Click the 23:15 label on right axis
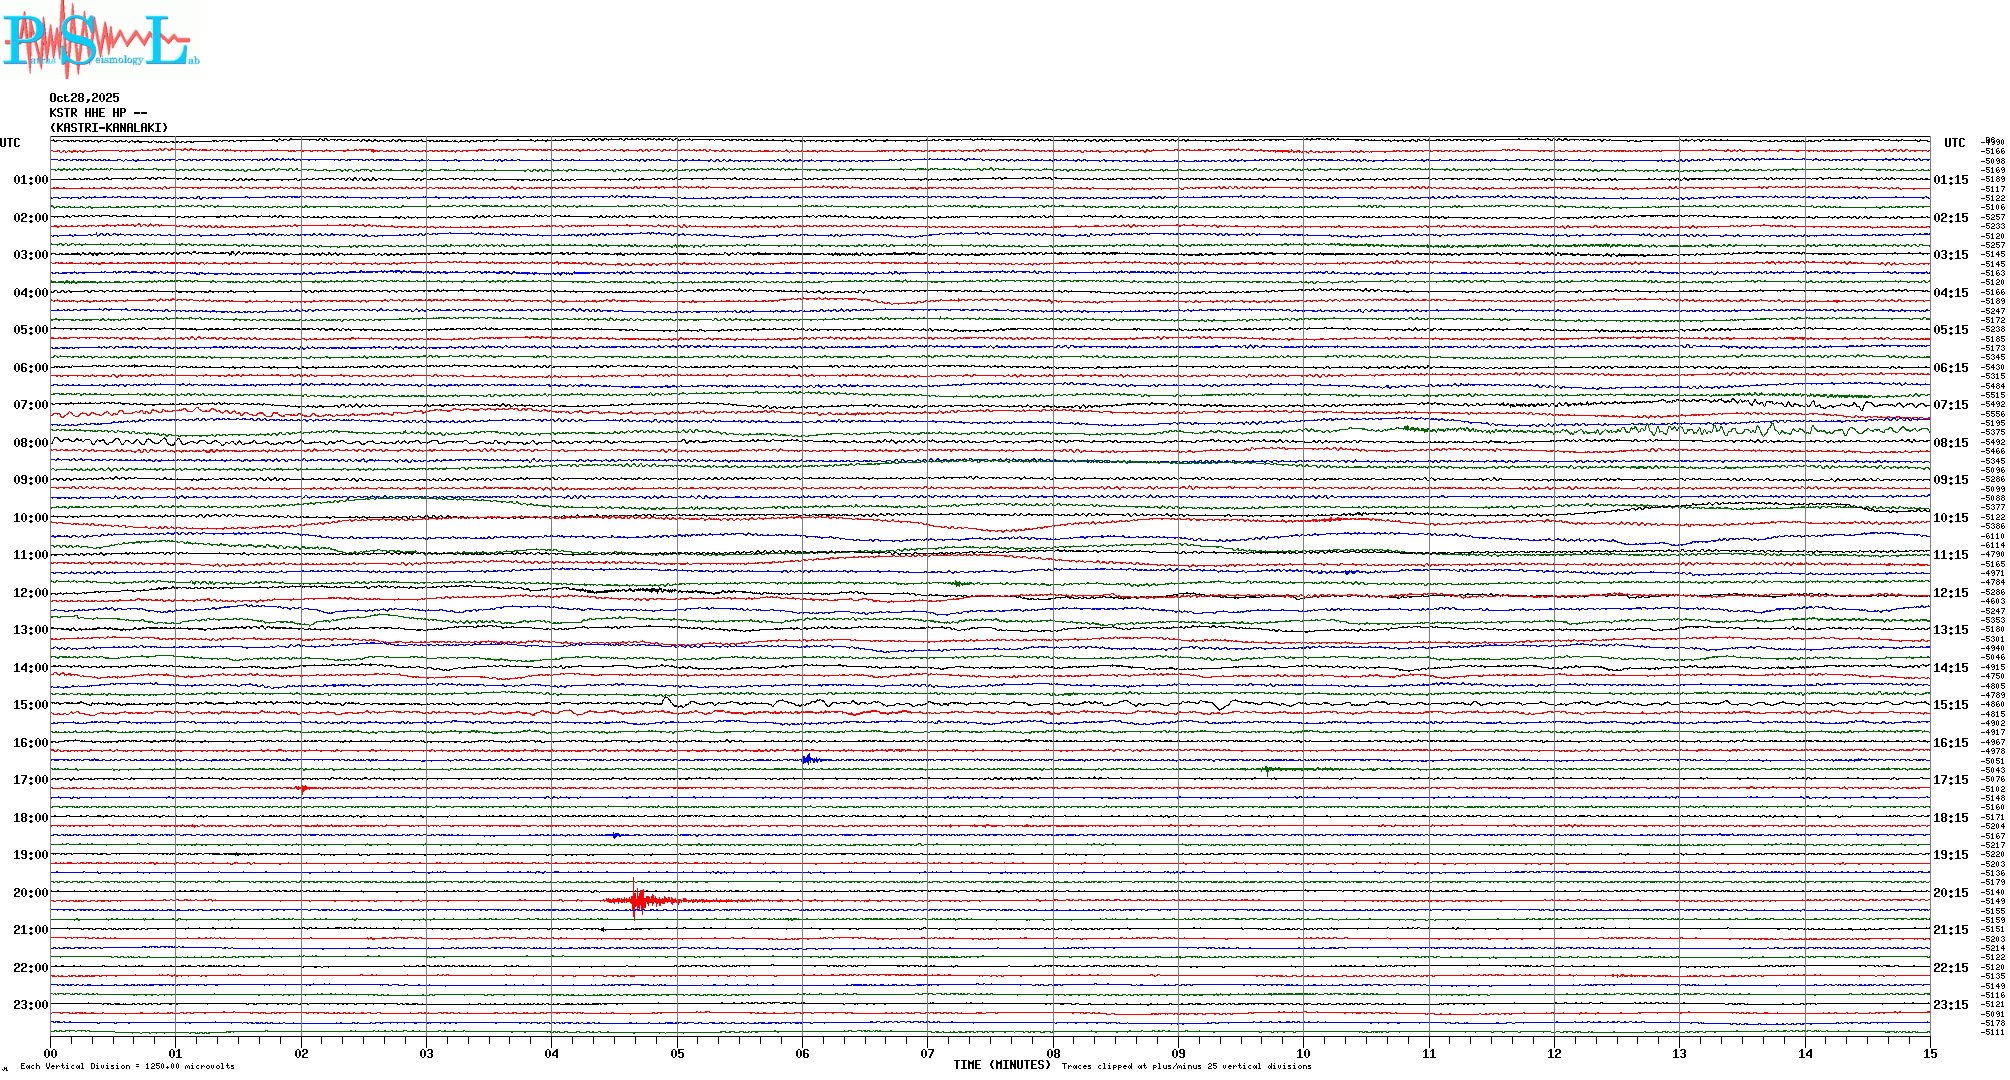Image resolution: width=2010 pixels, height=1080 pixels. point(1950,1005)
